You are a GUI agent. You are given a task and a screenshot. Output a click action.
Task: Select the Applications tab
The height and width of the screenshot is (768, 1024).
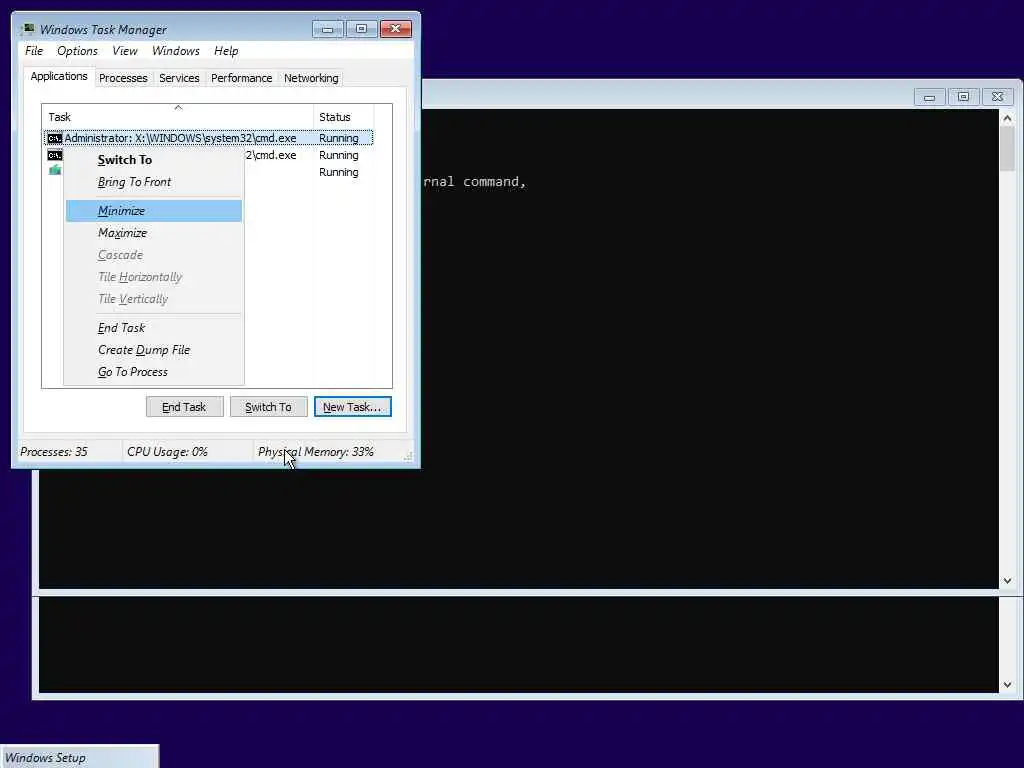tap(59, 76)
